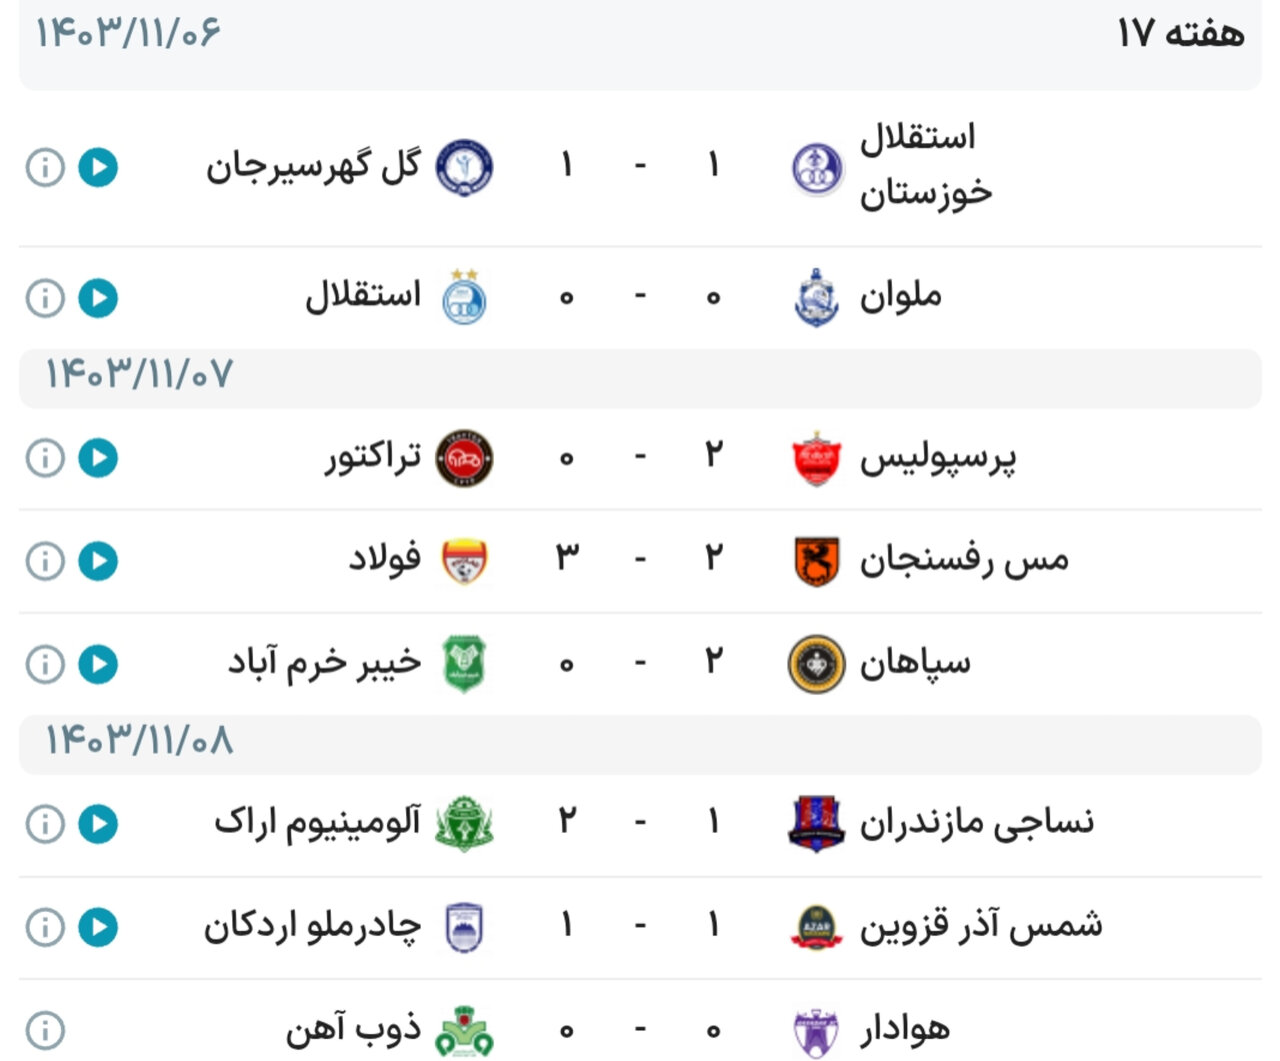The width and height of the screenshot is (1280, 1061).
Task: Click the Zob Ahan green club logo
Action: point(464,1032)
